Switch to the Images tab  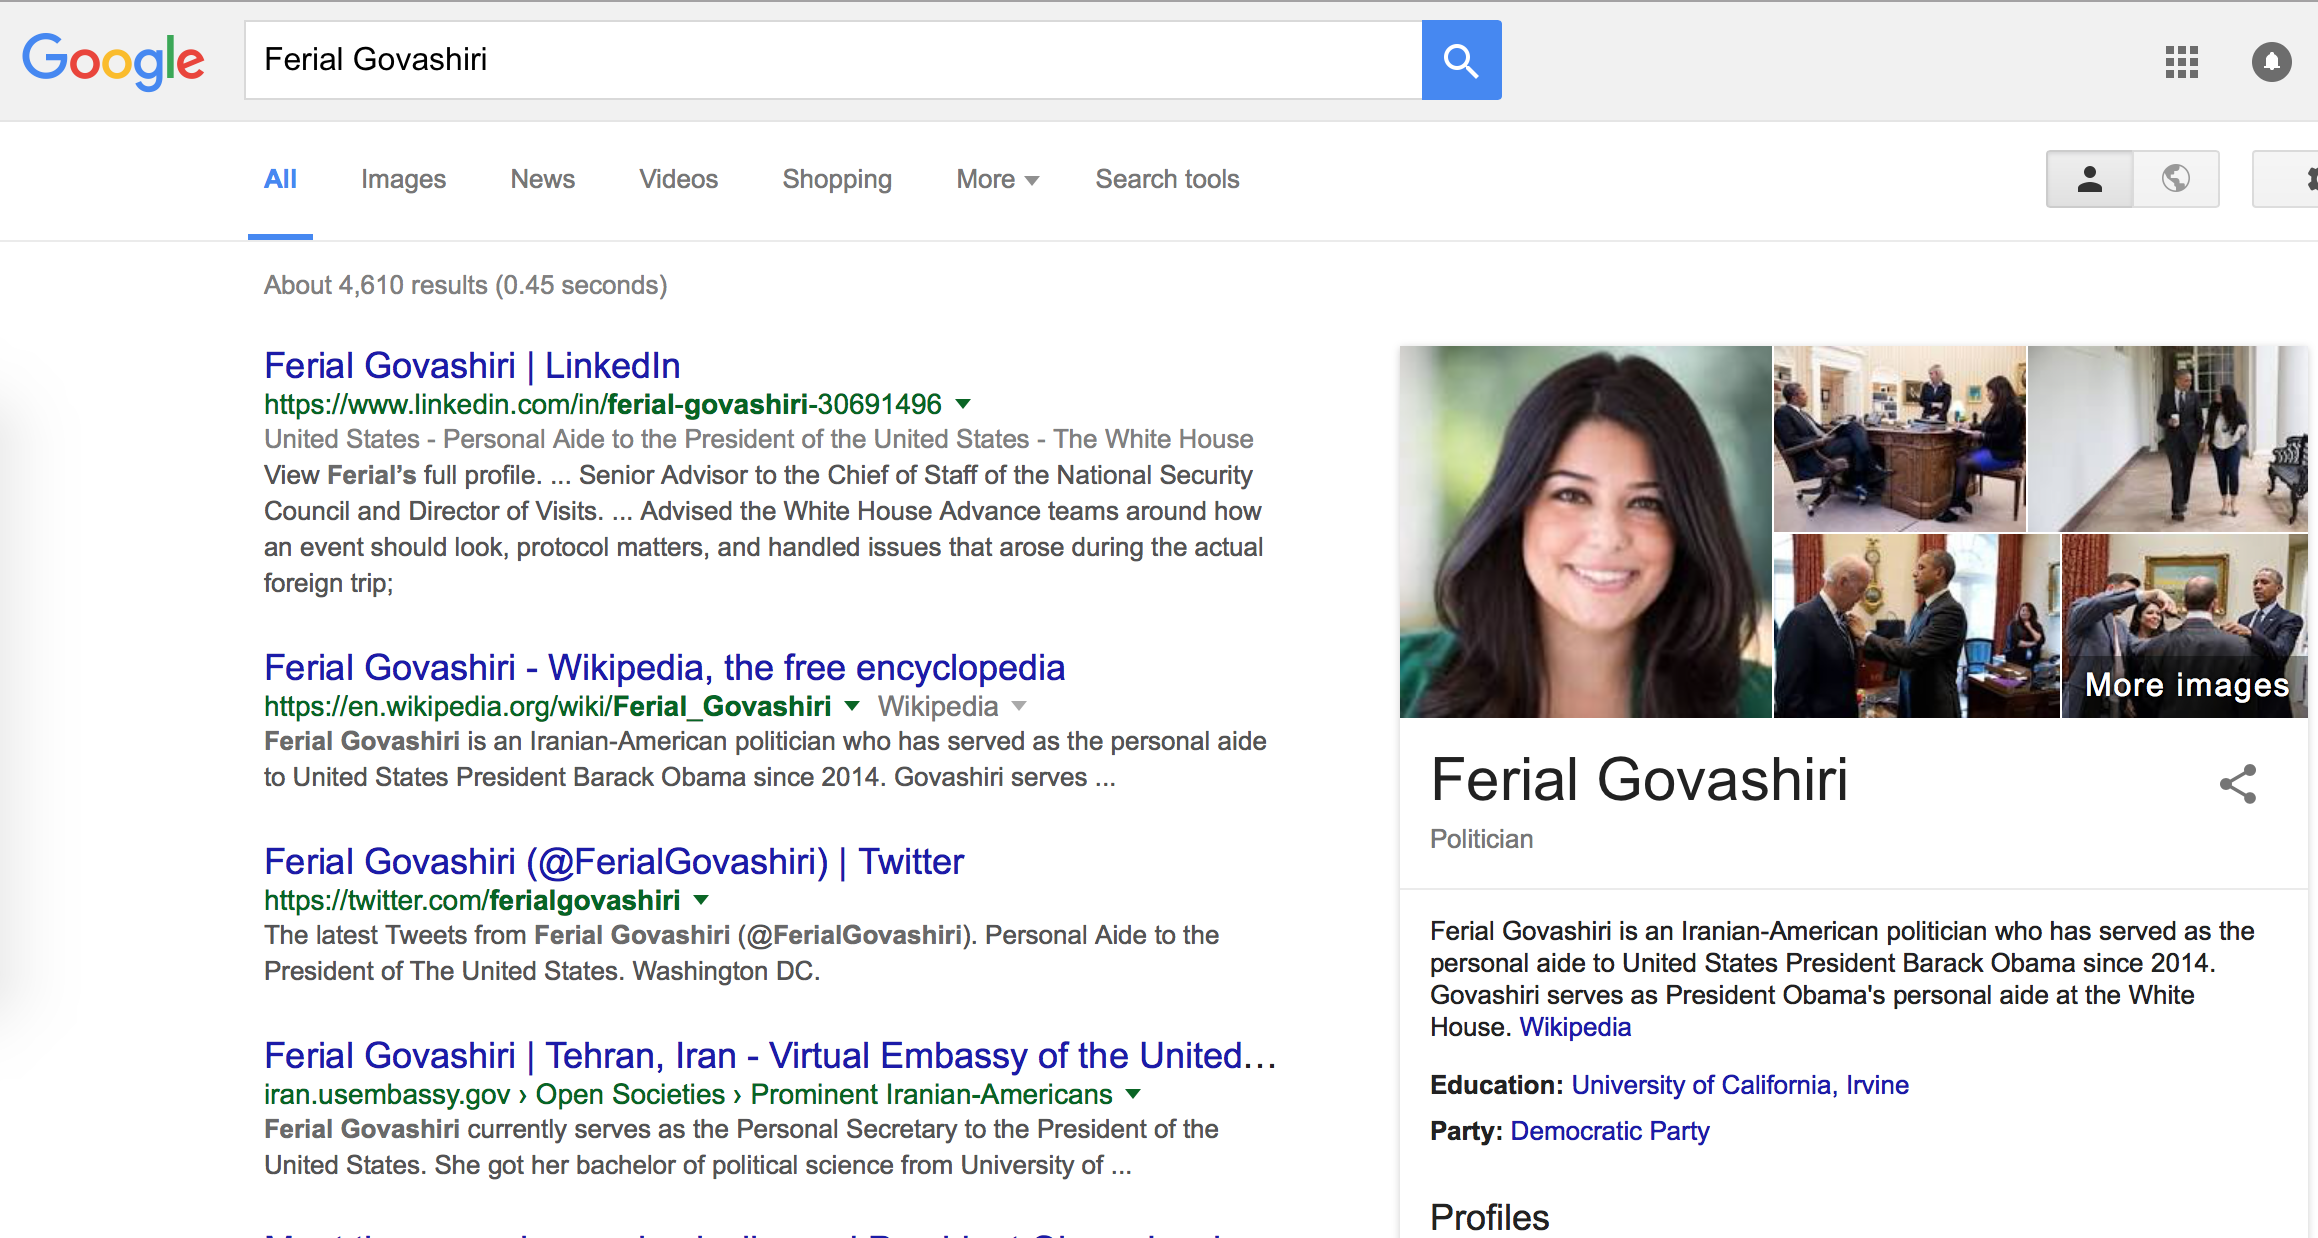403,179
